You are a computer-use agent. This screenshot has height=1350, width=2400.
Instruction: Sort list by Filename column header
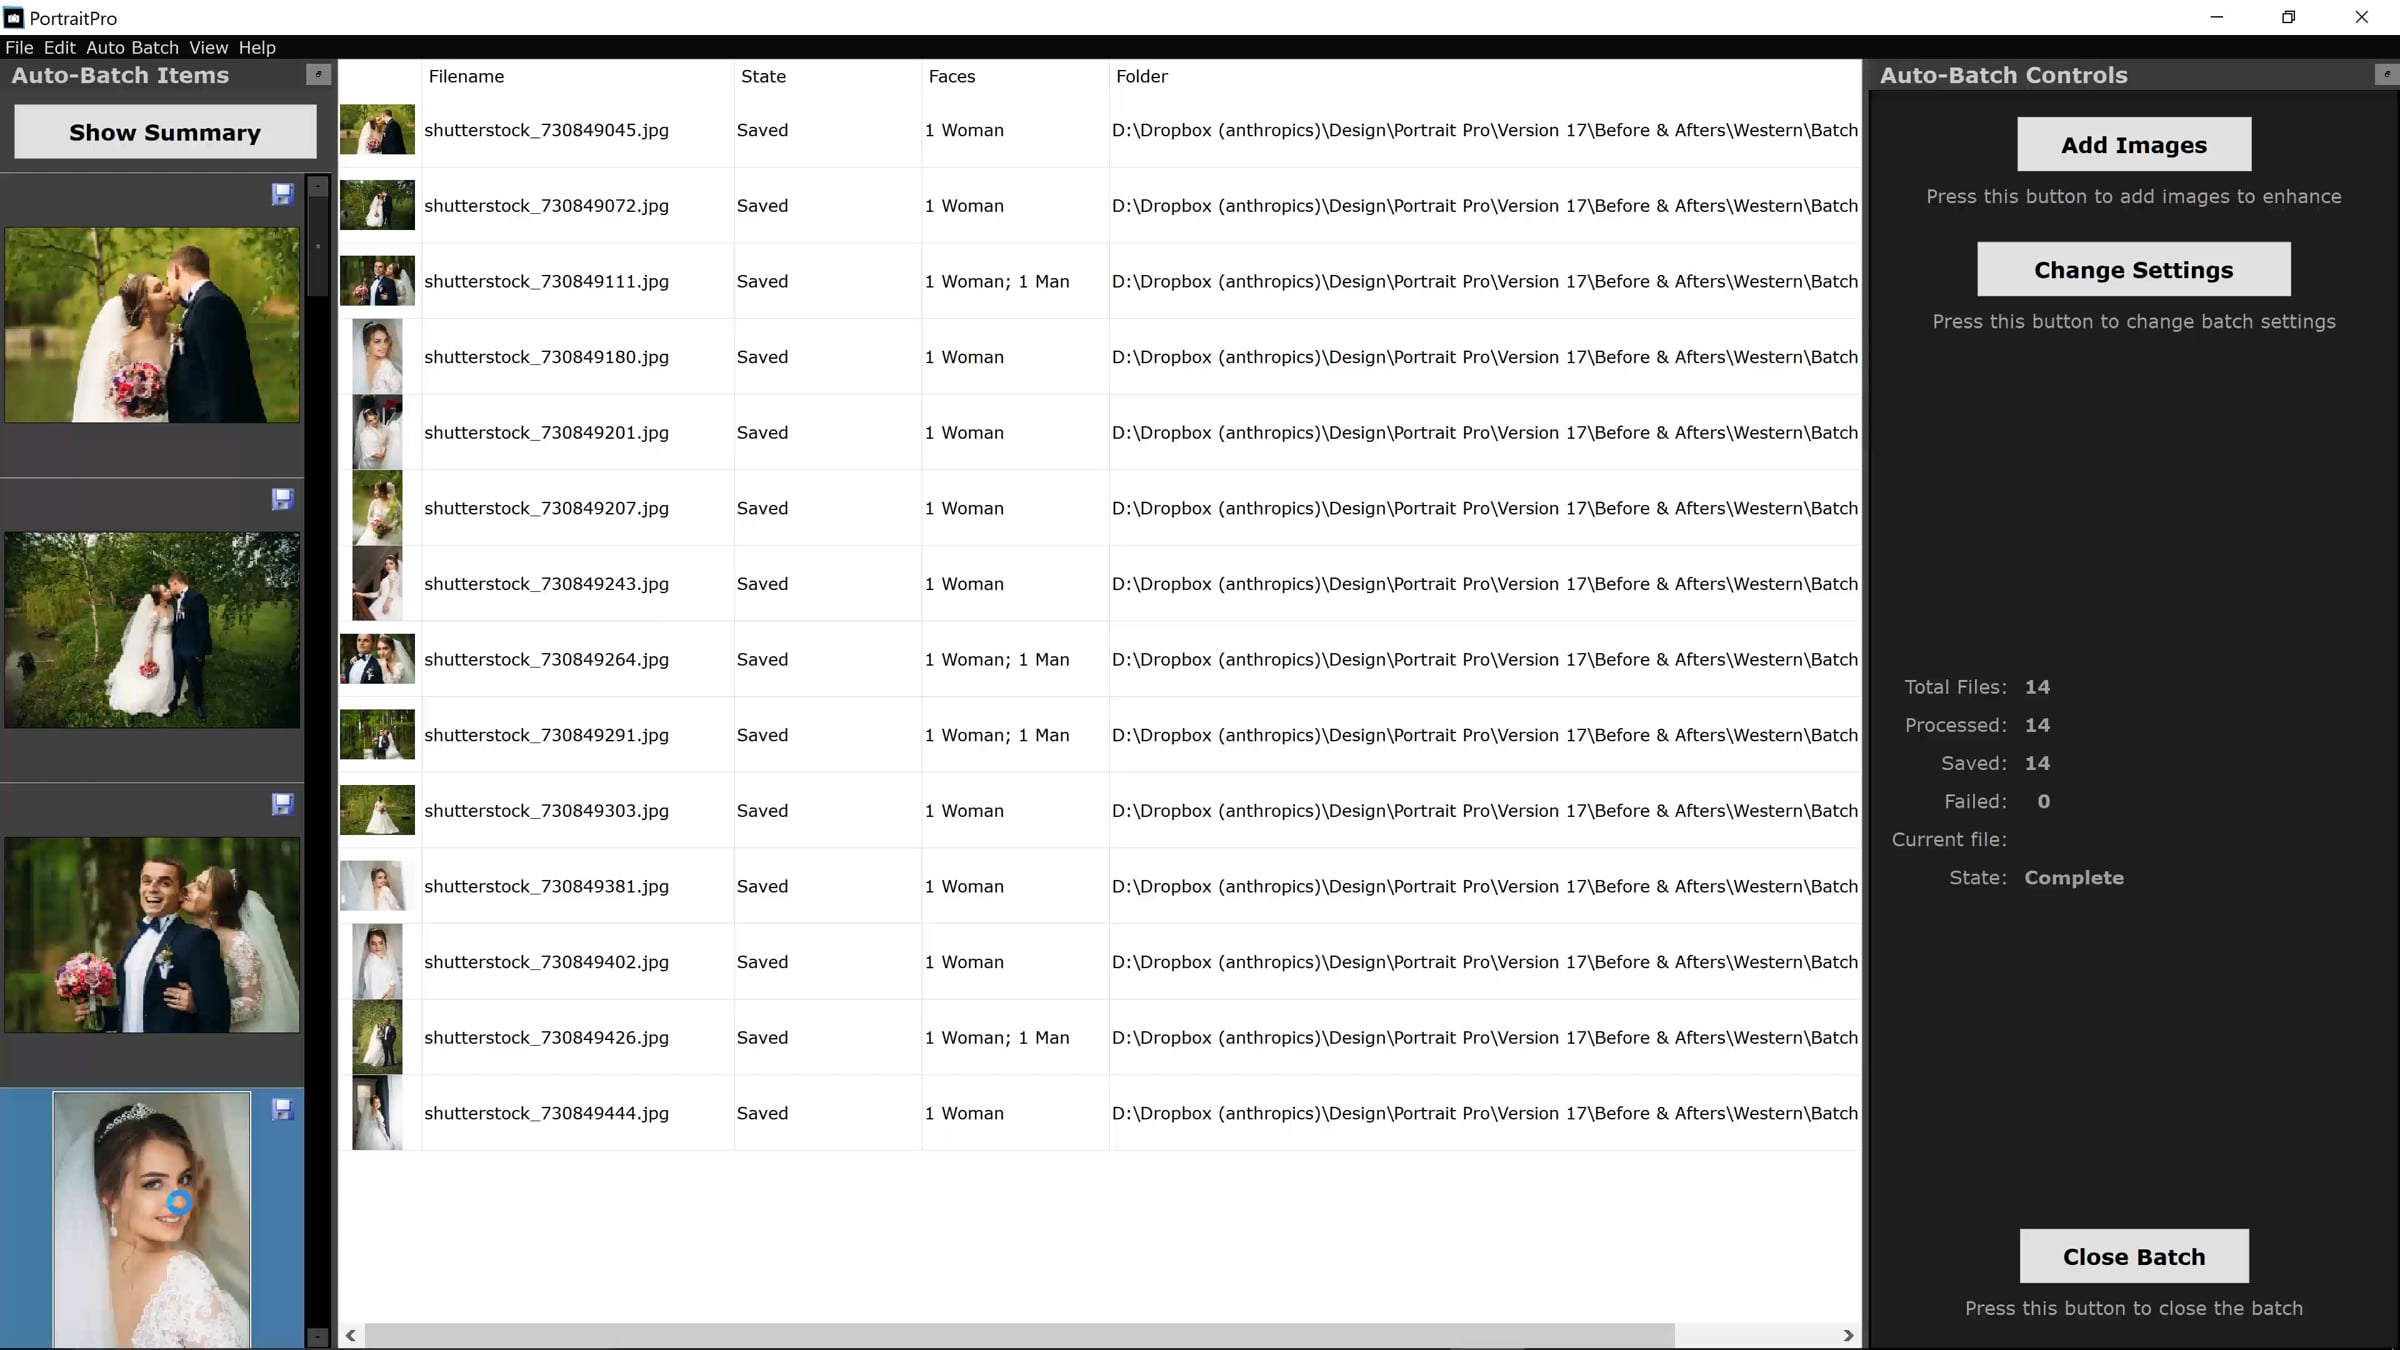pos(466,77)
